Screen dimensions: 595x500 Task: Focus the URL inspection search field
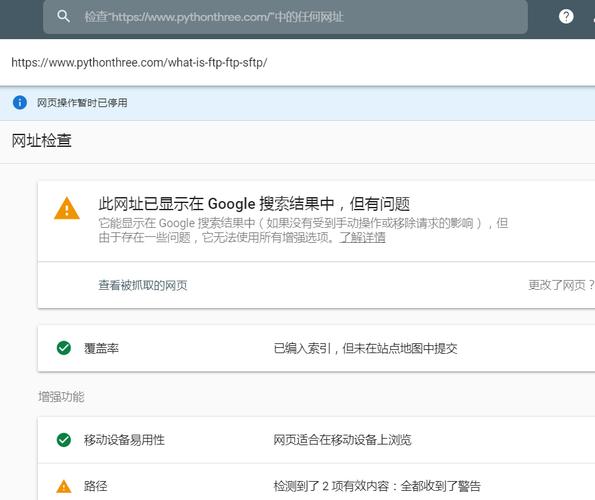[x=285, y=17]
